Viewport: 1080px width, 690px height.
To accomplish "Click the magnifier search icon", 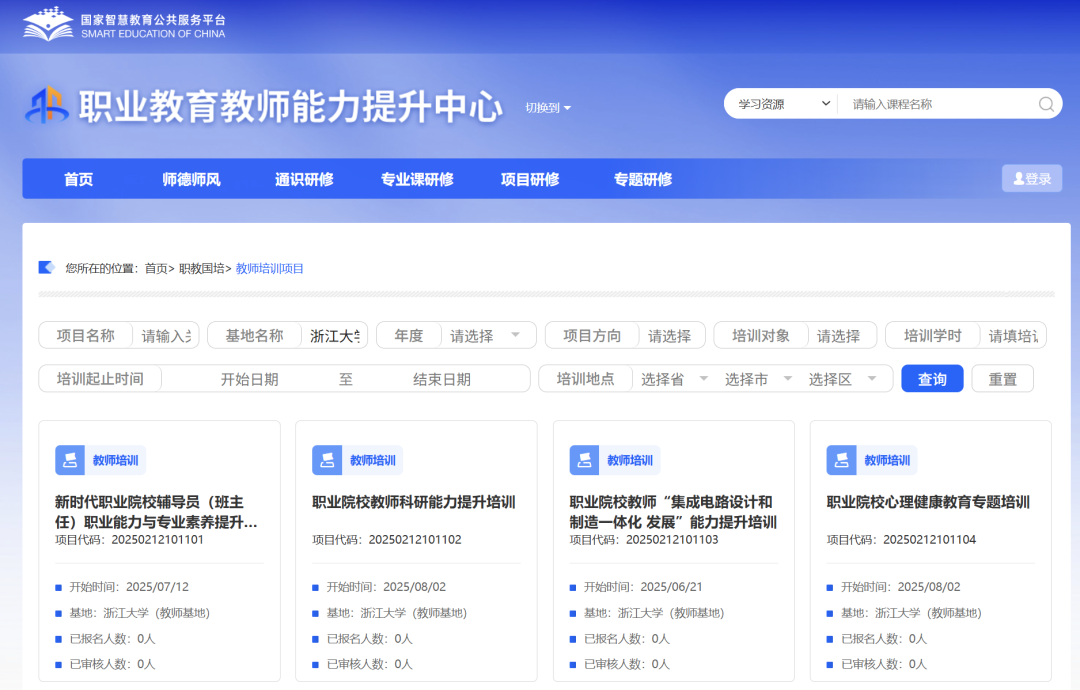I will click(1046, 104).
